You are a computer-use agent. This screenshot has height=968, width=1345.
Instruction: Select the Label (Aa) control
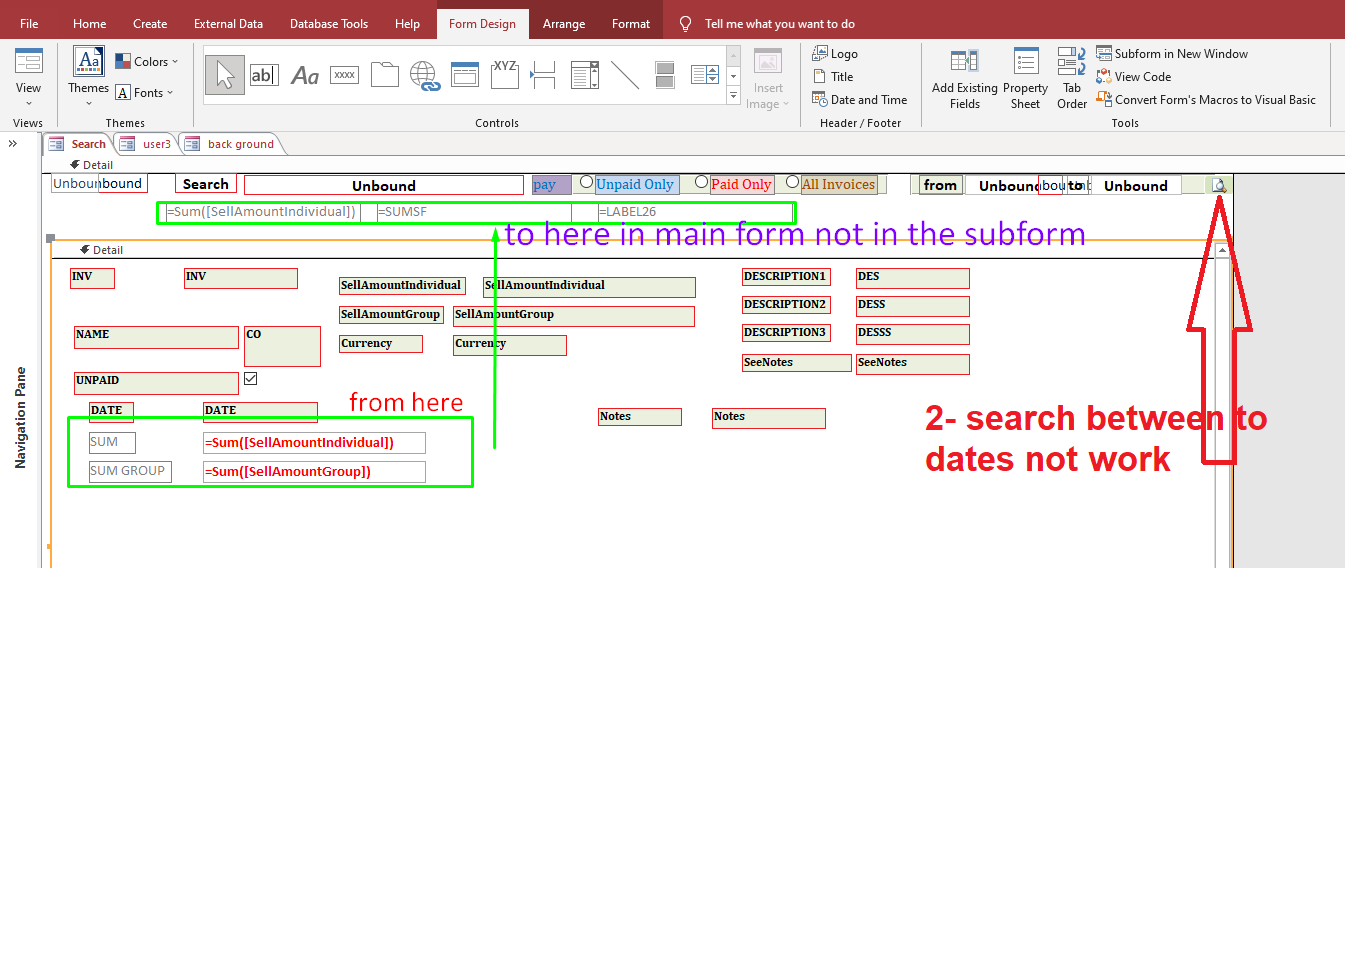[x=304, y=74]
